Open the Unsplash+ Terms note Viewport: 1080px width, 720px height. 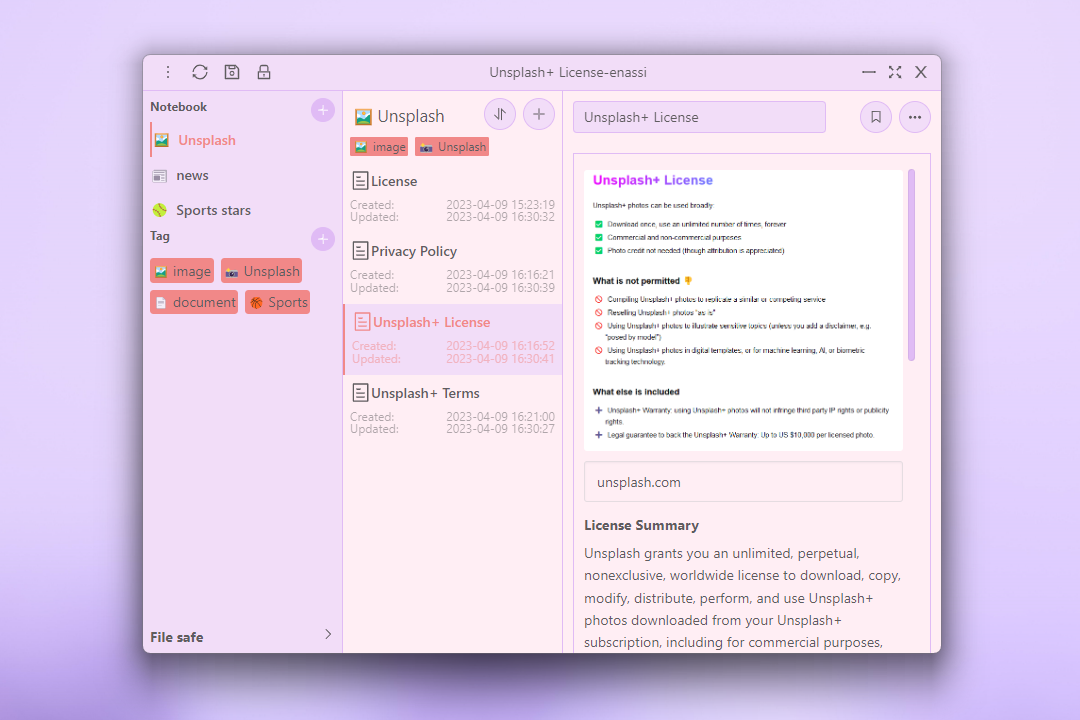453,410
